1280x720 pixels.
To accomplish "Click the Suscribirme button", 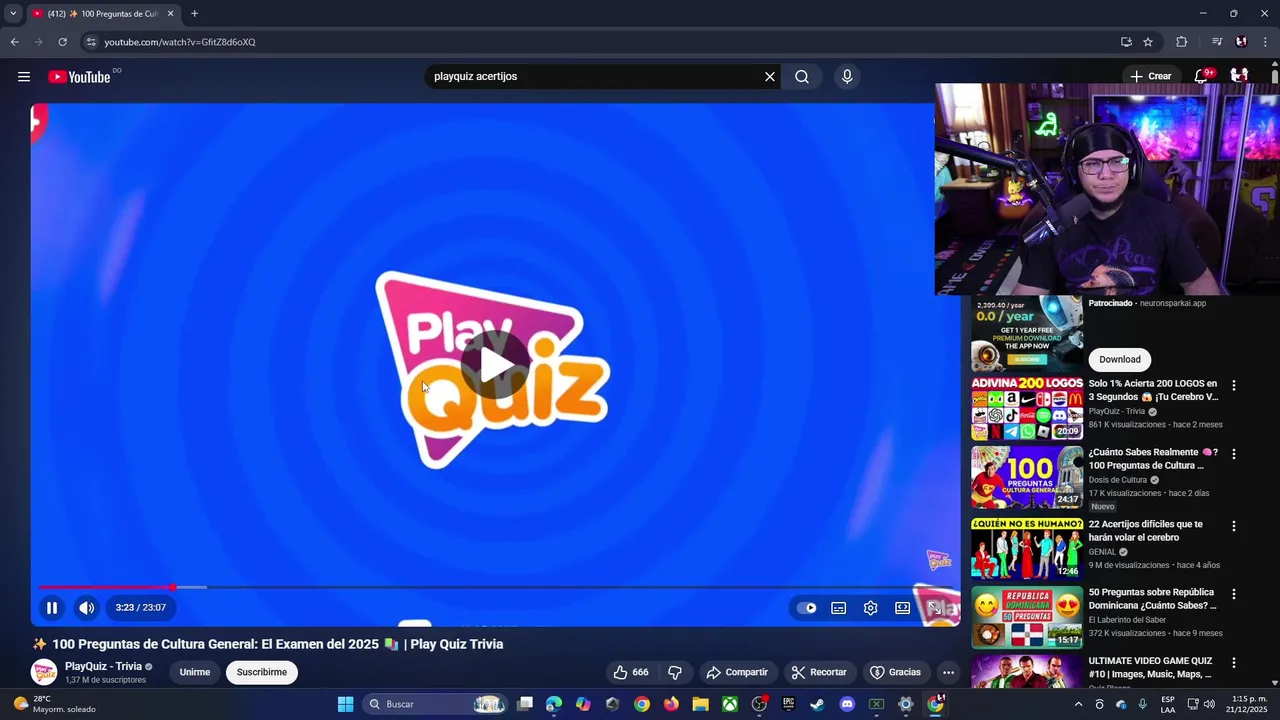I will pyautogui.click(x=262, y=673).
